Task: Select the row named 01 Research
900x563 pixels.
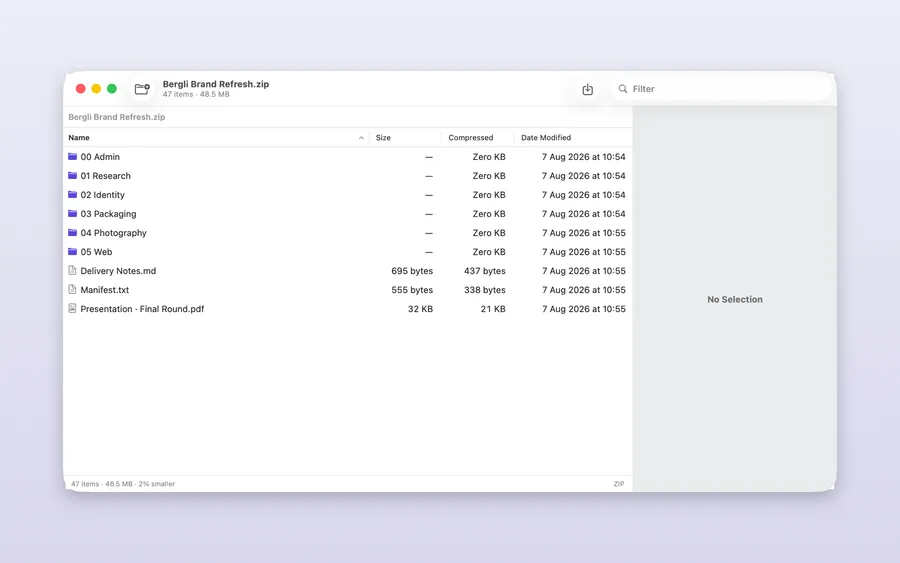Action: pos(347,176)
